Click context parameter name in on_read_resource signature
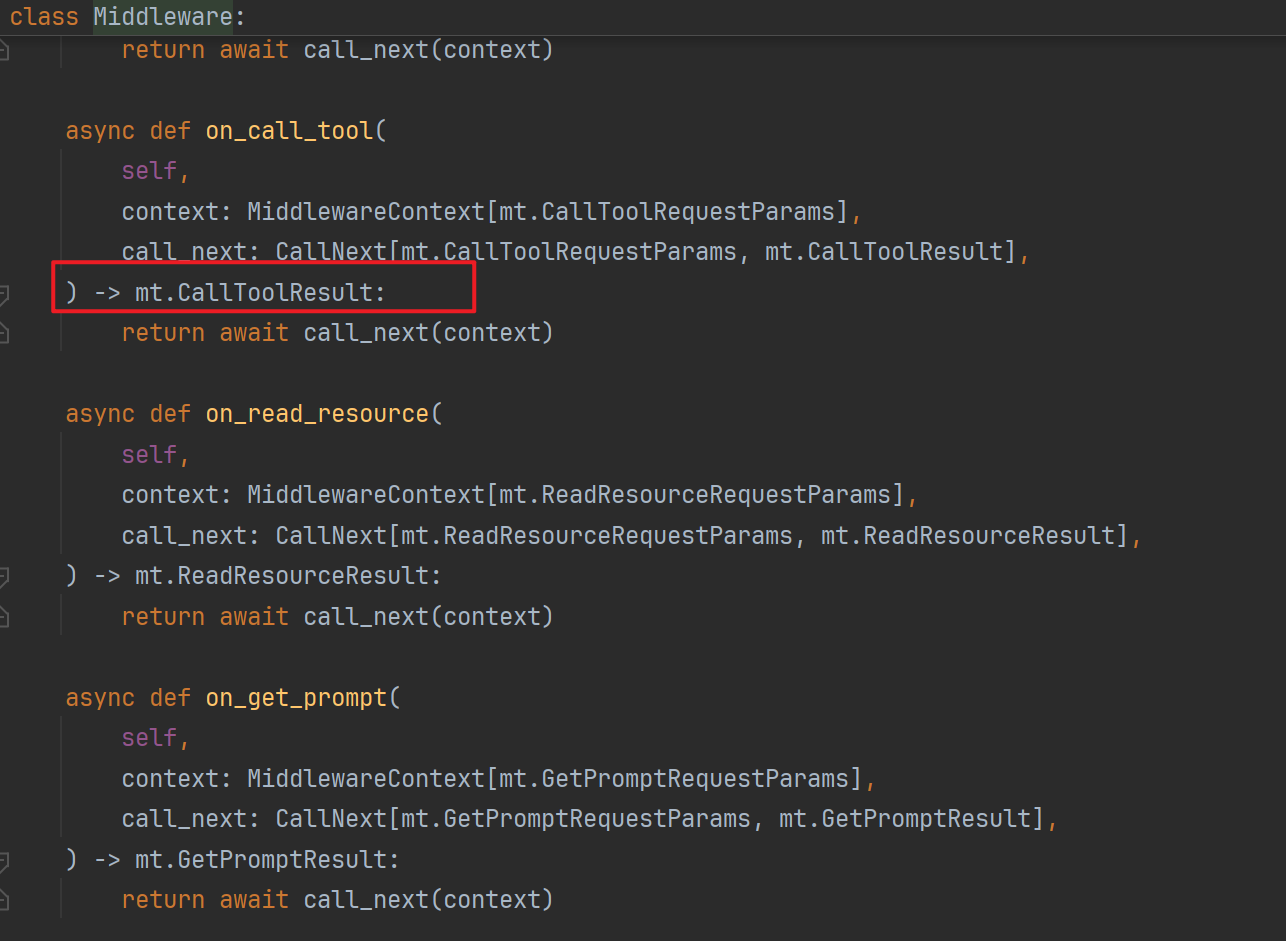The width and height of the screenshot is (1286, 941). tap(170, 495)
